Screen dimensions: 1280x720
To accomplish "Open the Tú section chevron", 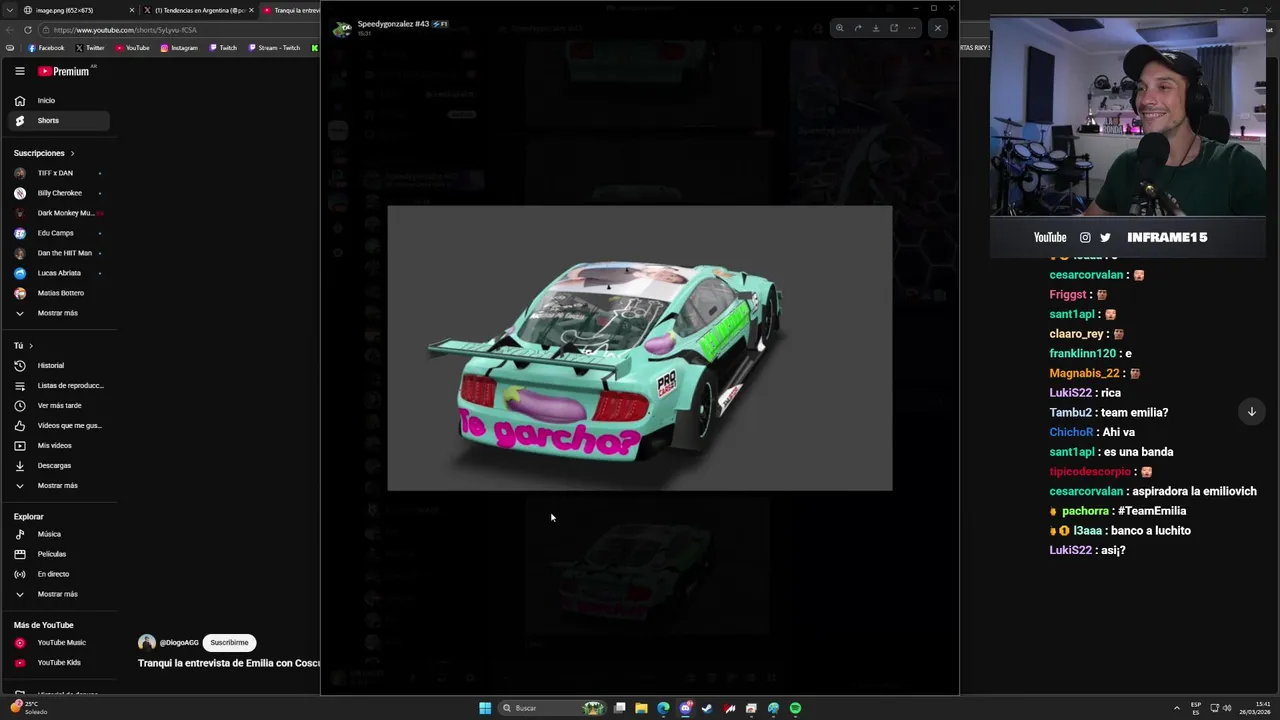I will pos(31,346).
